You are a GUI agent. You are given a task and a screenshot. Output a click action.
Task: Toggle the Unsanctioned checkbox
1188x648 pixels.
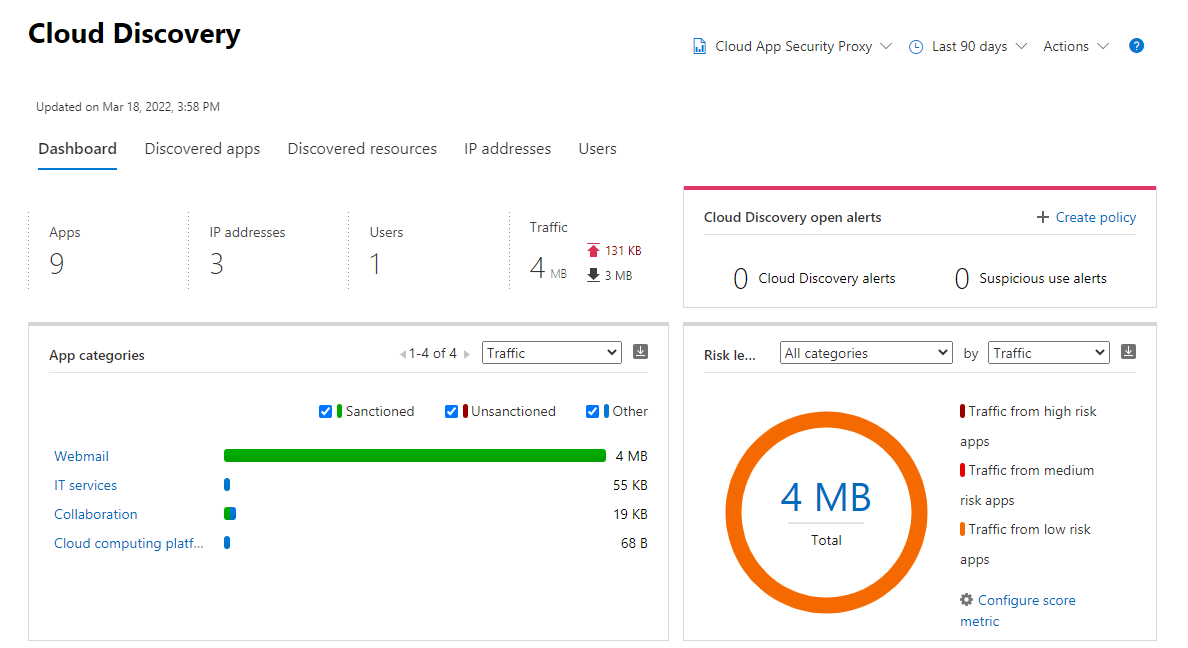(451, 411)
